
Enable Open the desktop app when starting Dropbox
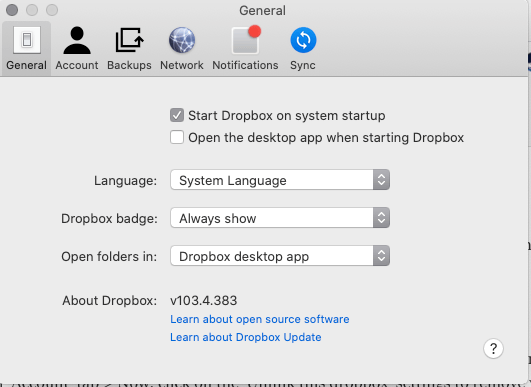[177, 137]
